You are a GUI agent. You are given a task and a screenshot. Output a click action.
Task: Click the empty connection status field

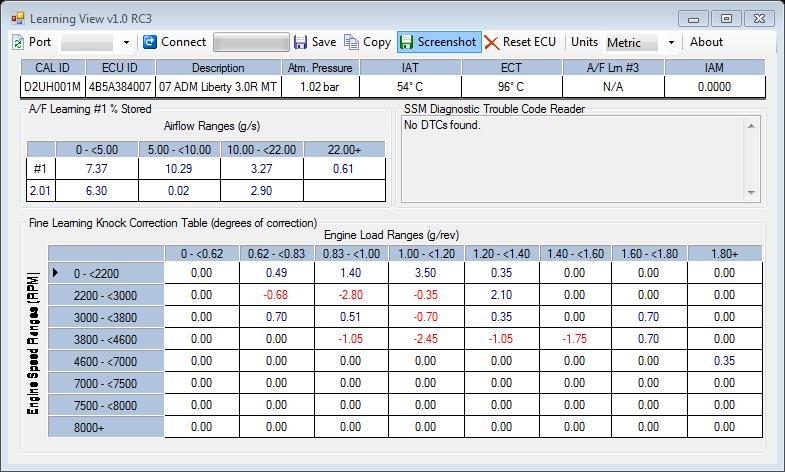[x=250, y=42]
